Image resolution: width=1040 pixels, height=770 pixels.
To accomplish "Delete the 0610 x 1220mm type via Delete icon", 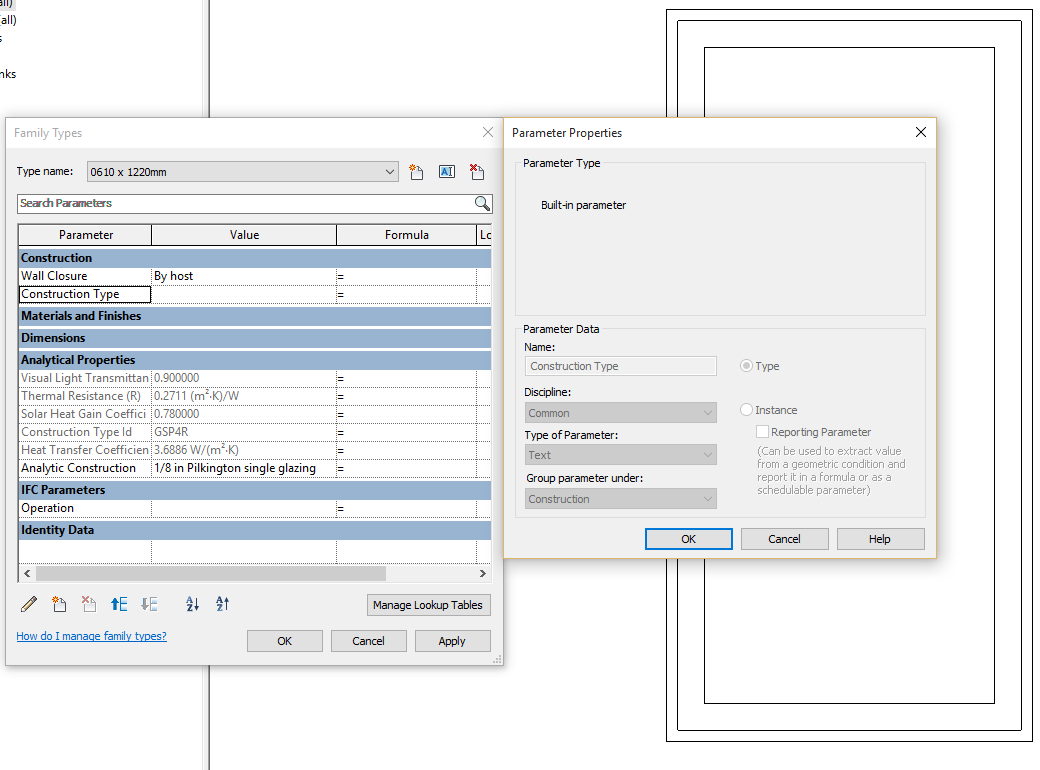I will coord(477,171).
